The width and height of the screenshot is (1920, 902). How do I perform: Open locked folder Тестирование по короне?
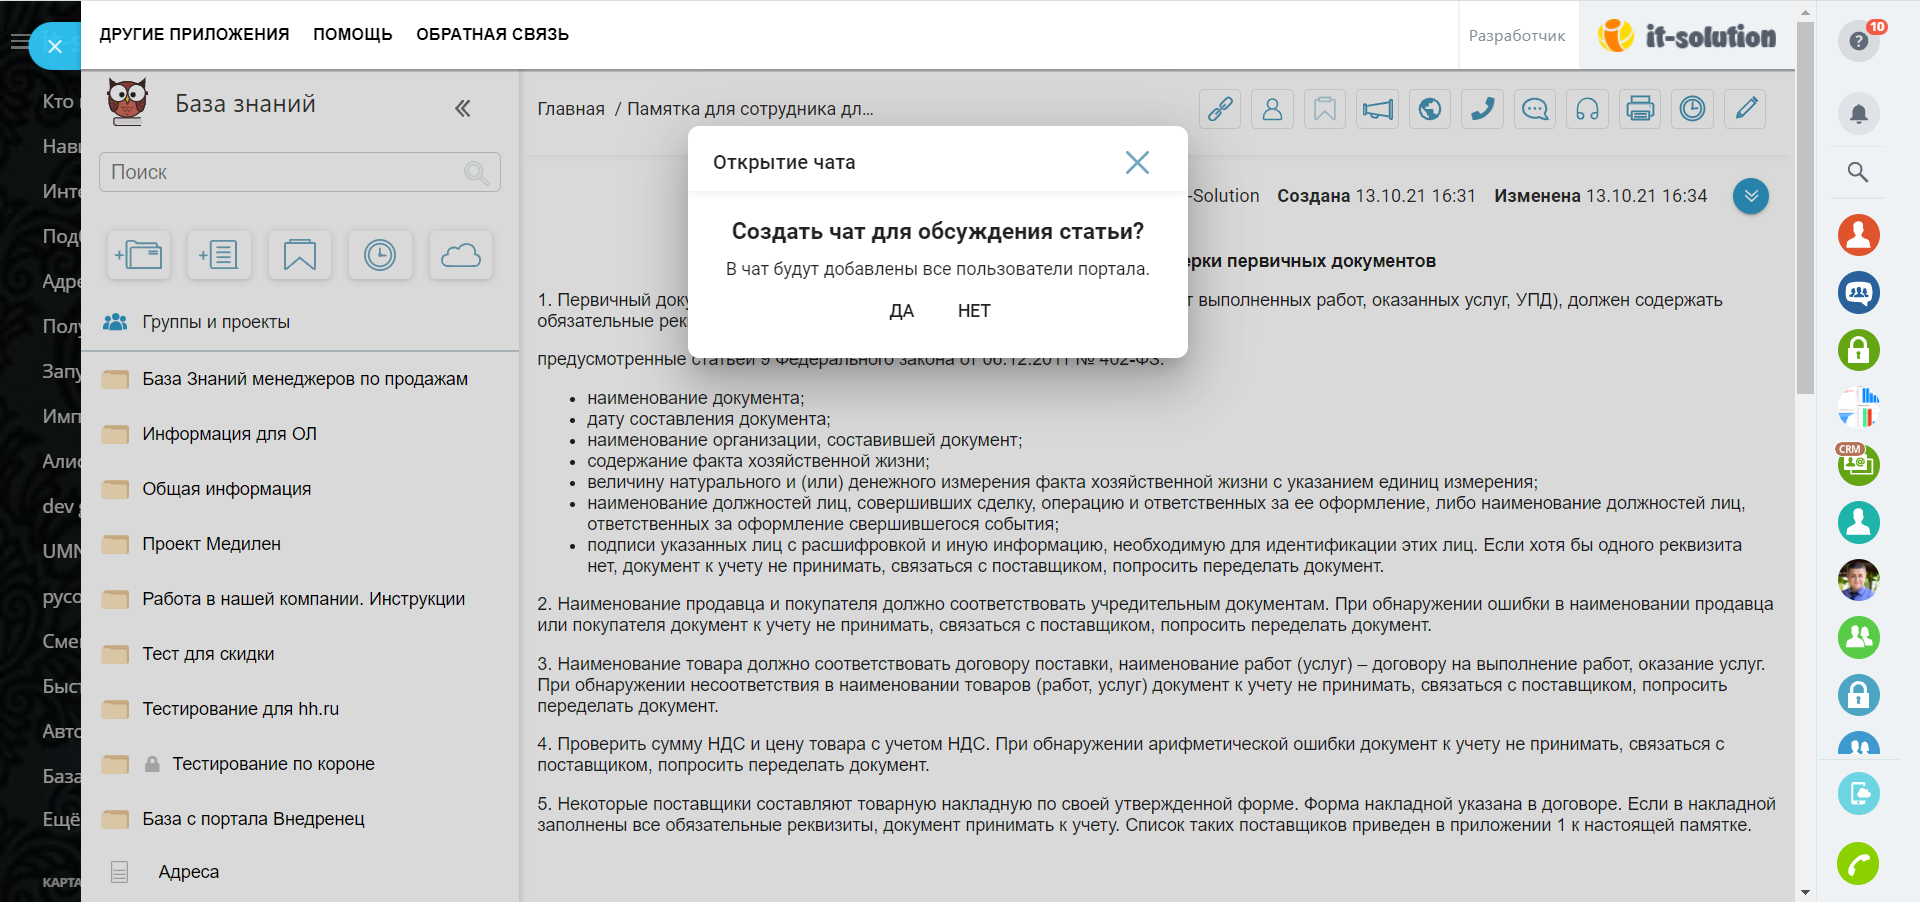(273, 764)
